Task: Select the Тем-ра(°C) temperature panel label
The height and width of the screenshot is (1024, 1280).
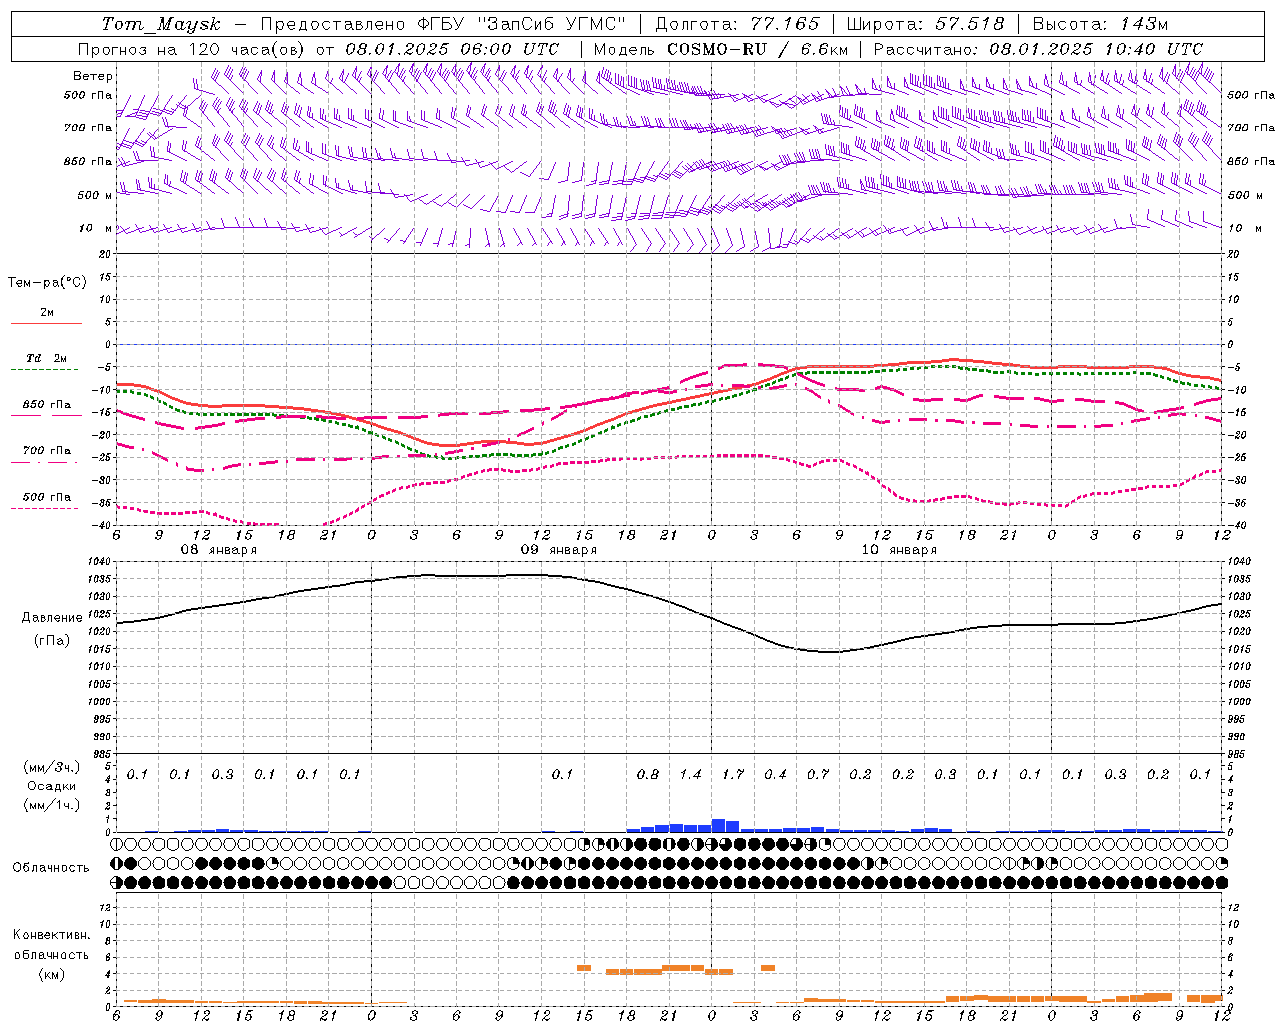Action: click(x=47, y=283)
